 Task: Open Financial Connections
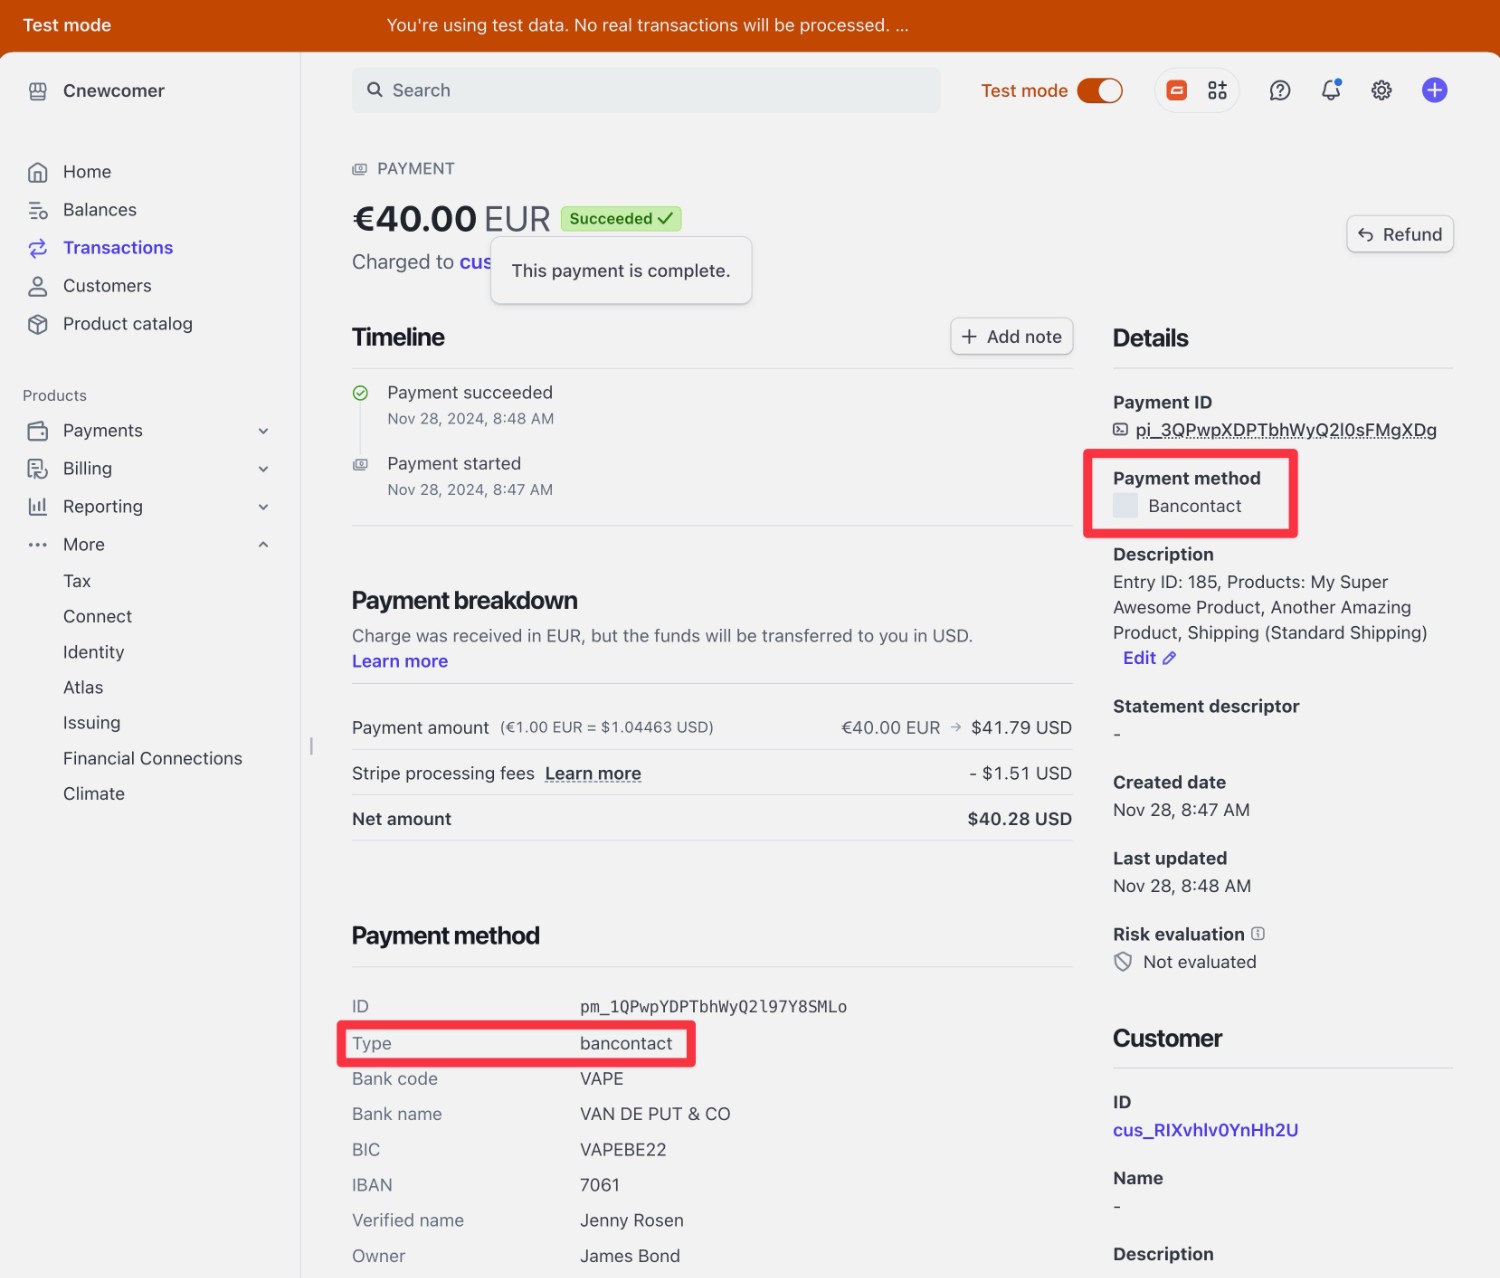coord(153,759)
